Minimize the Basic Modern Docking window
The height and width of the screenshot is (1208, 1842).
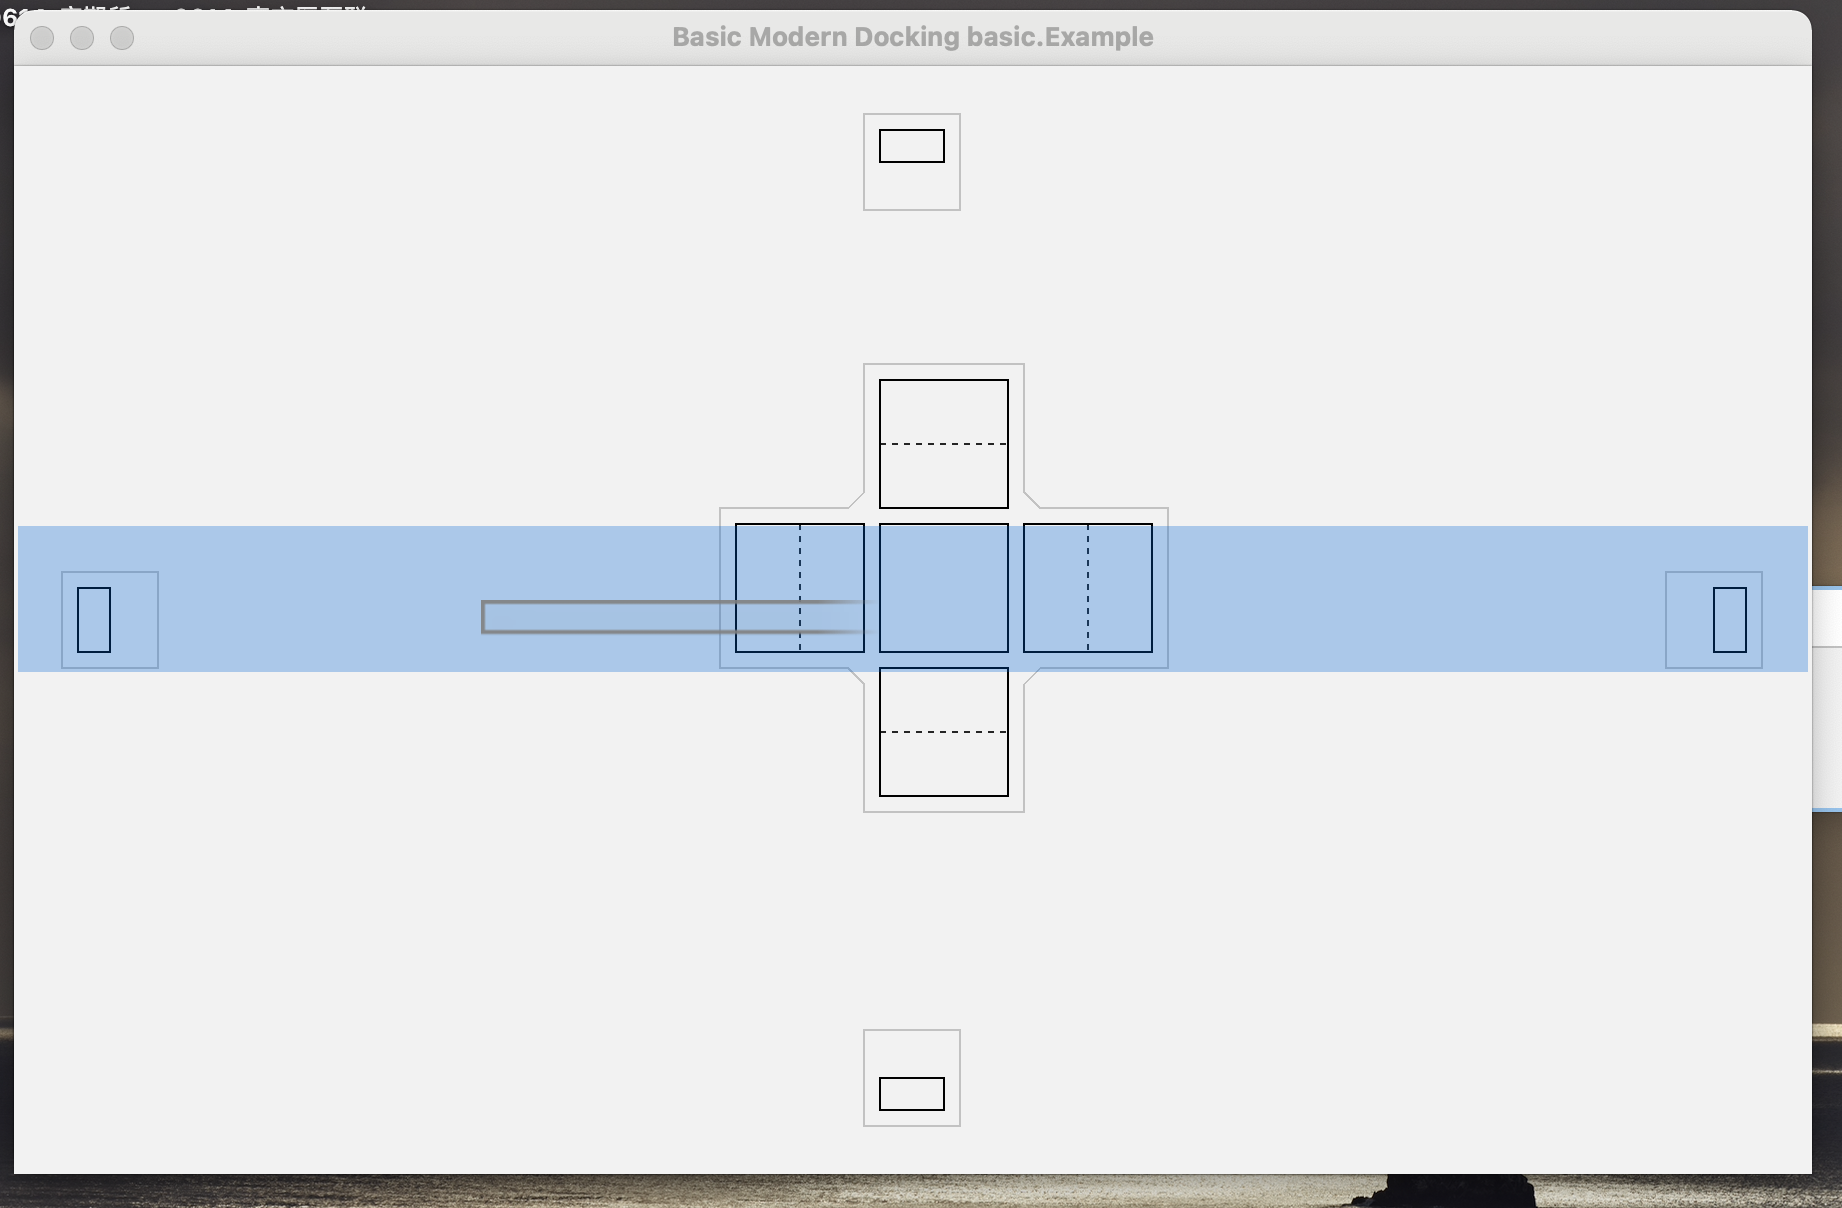pyautogui.click(x=81, y=40)
